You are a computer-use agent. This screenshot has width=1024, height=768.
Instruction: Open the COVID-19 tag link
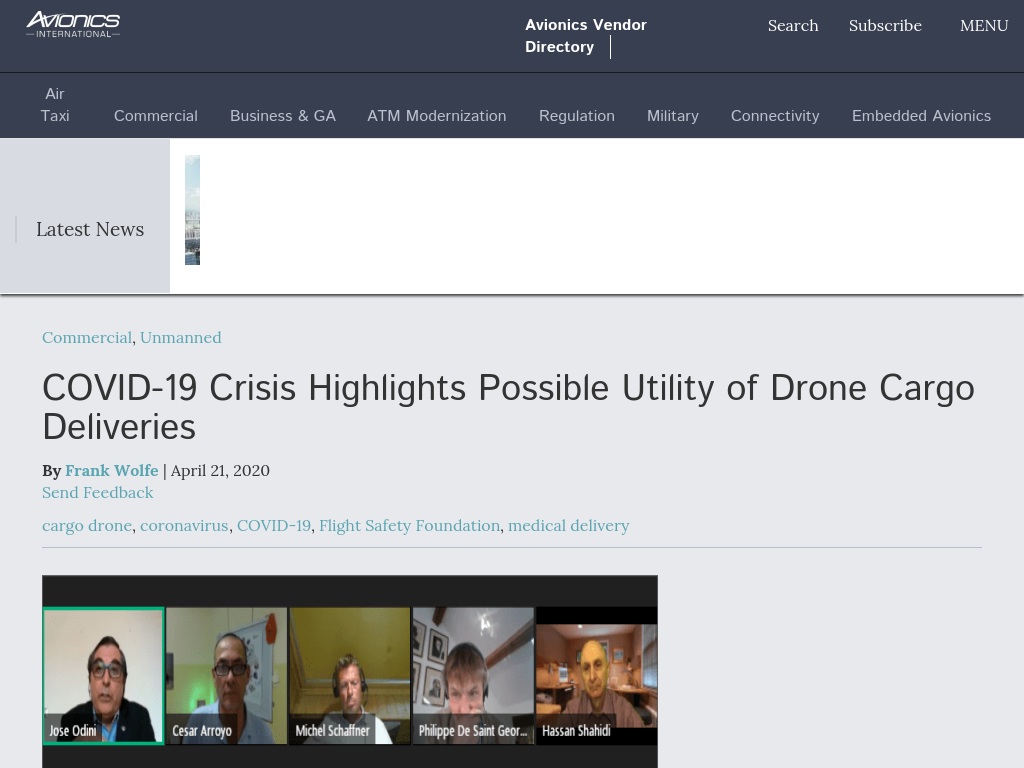click(274, 526)
